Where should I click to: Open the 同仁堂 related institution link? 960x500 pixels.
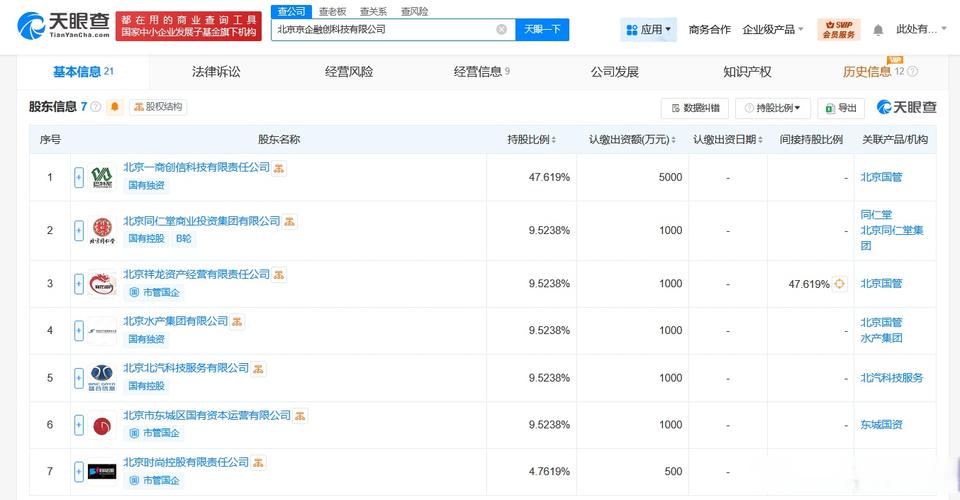click(x=876, y=215)
